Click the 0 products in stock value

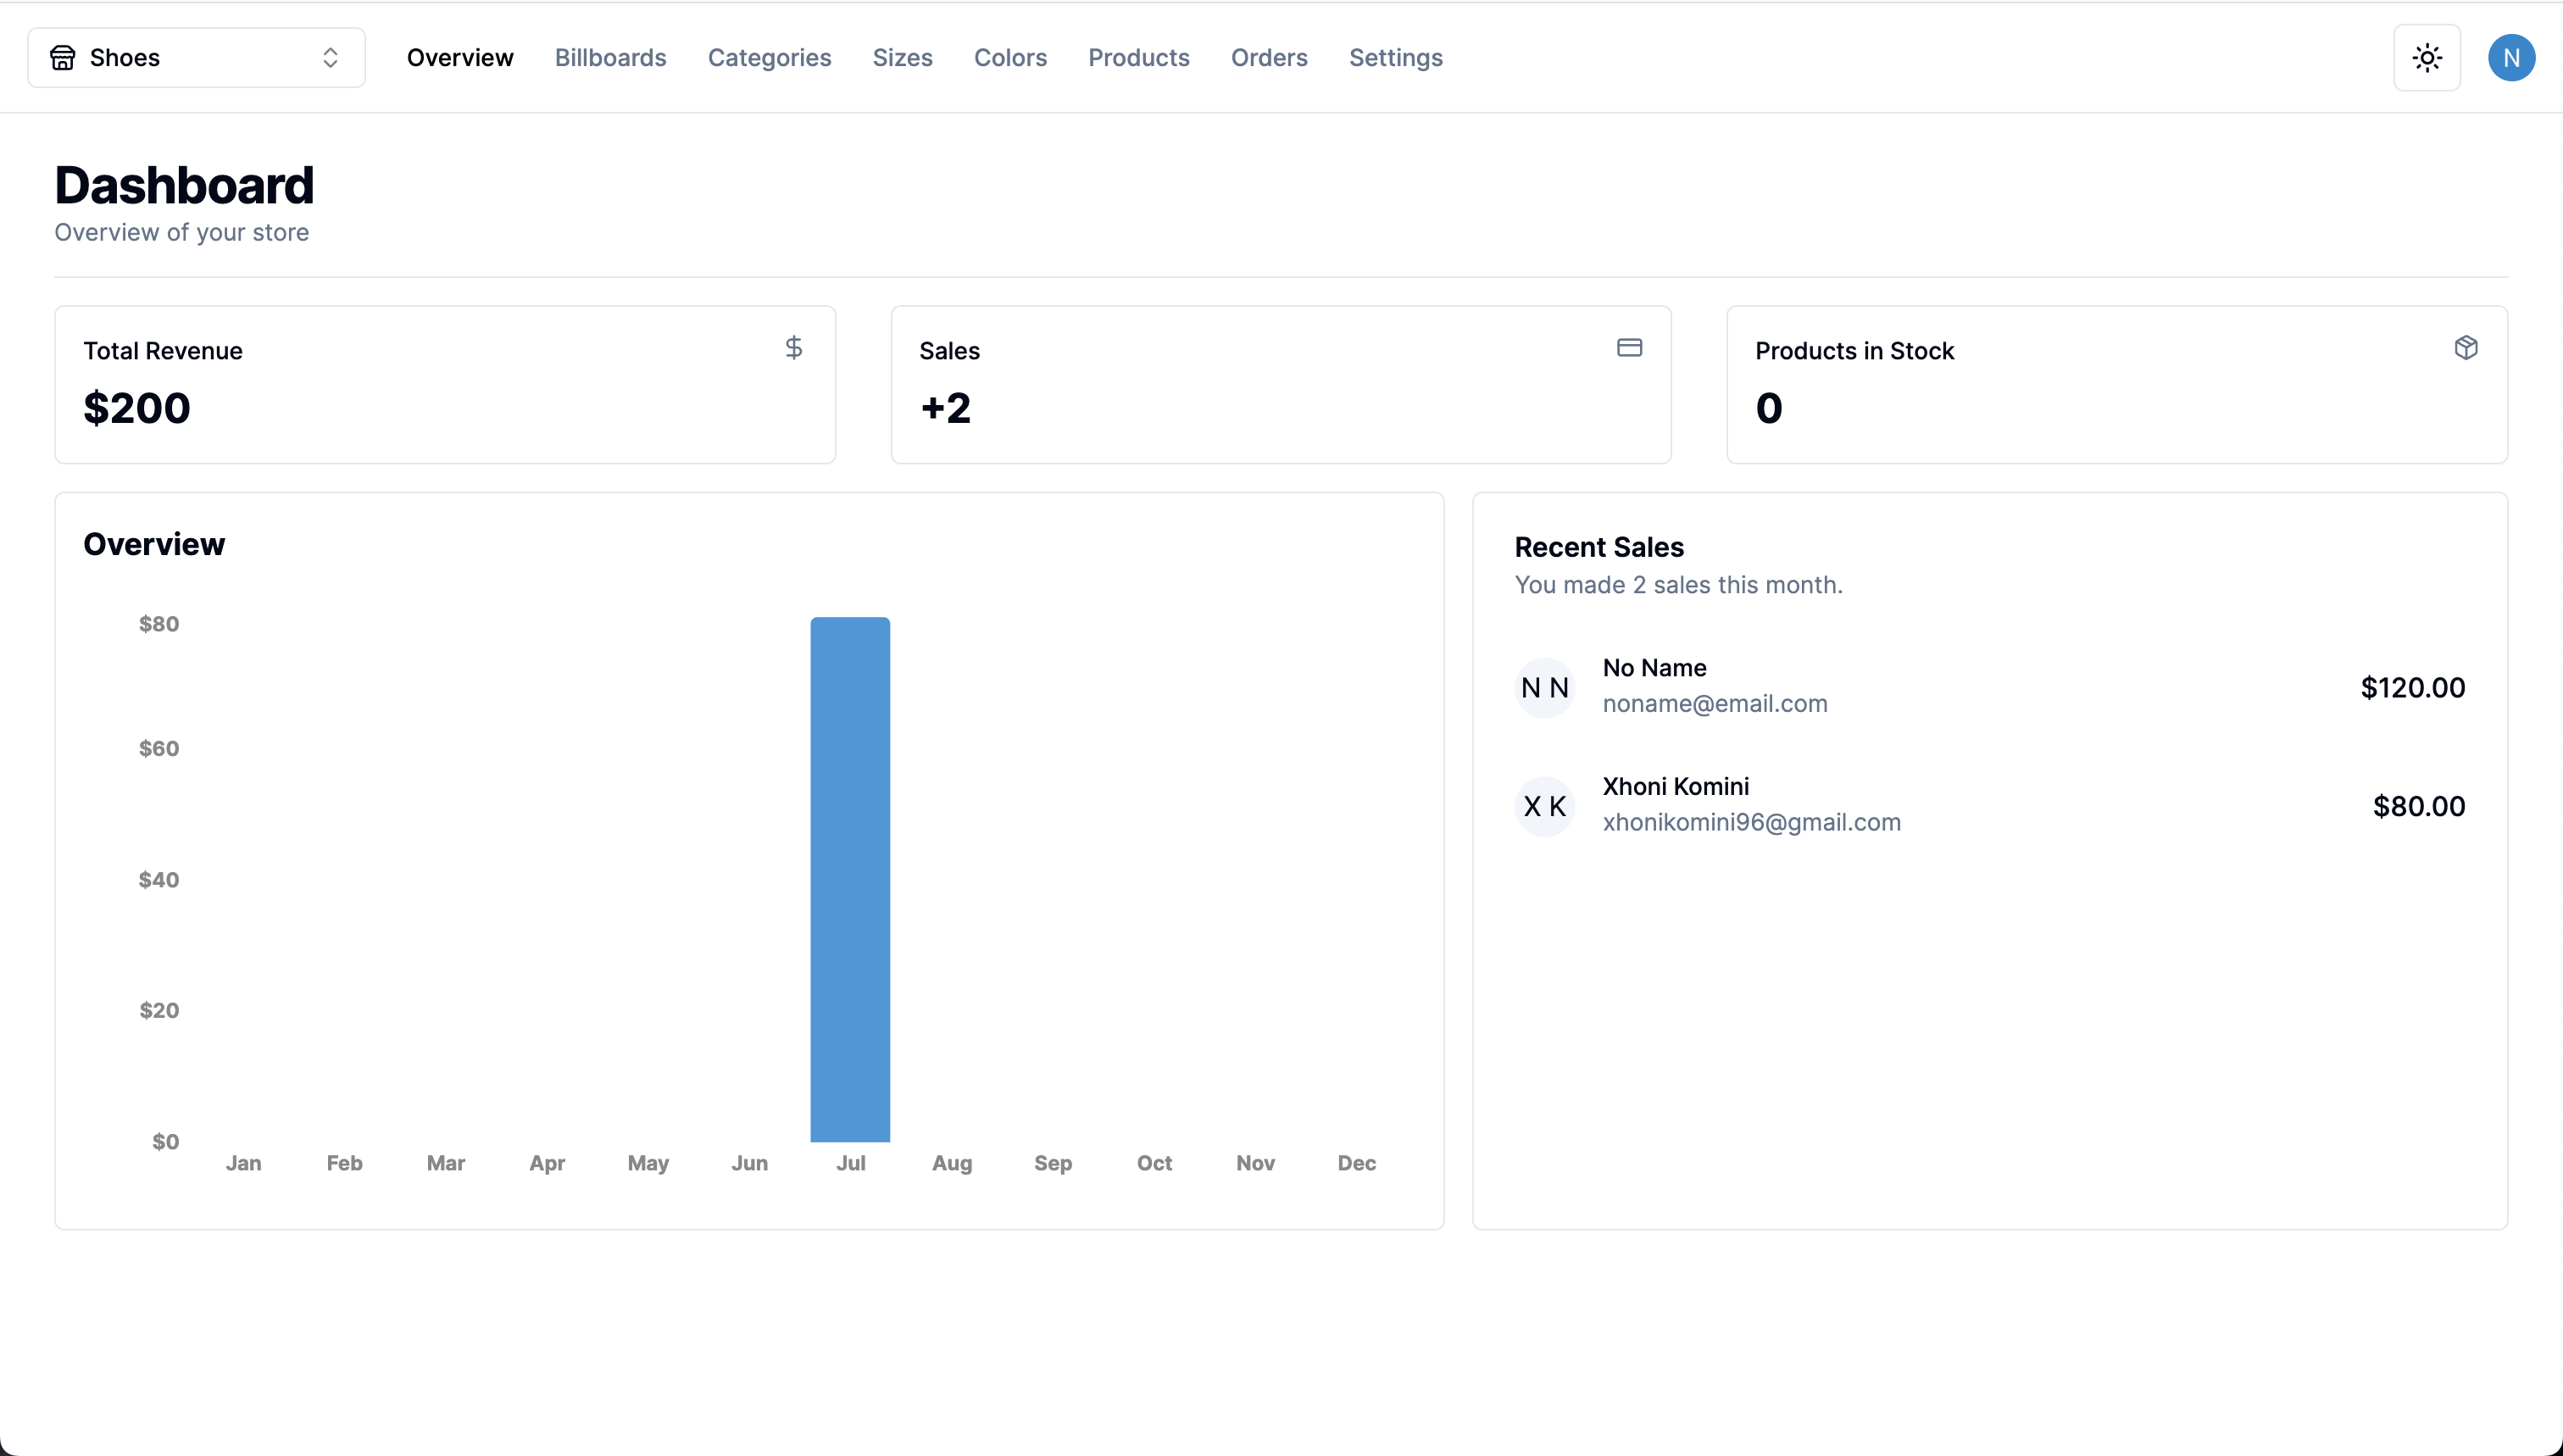tap(1769, 408)
